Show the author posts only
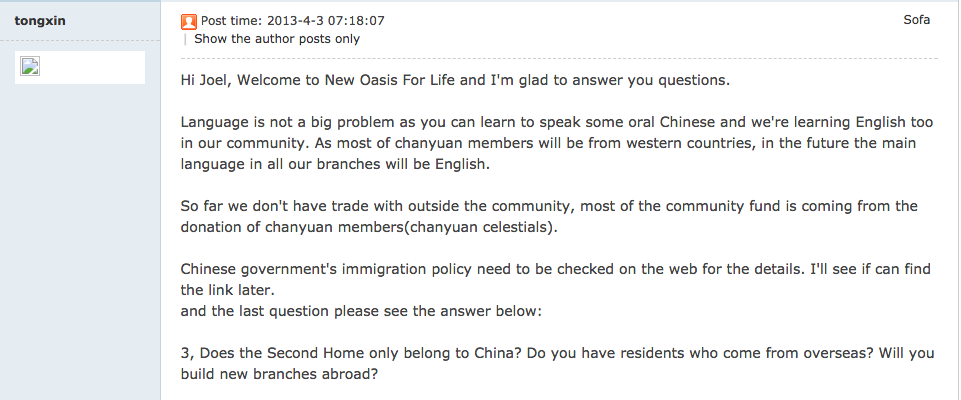Viewport: 961px width, 400px height. [x=277, y=39]
